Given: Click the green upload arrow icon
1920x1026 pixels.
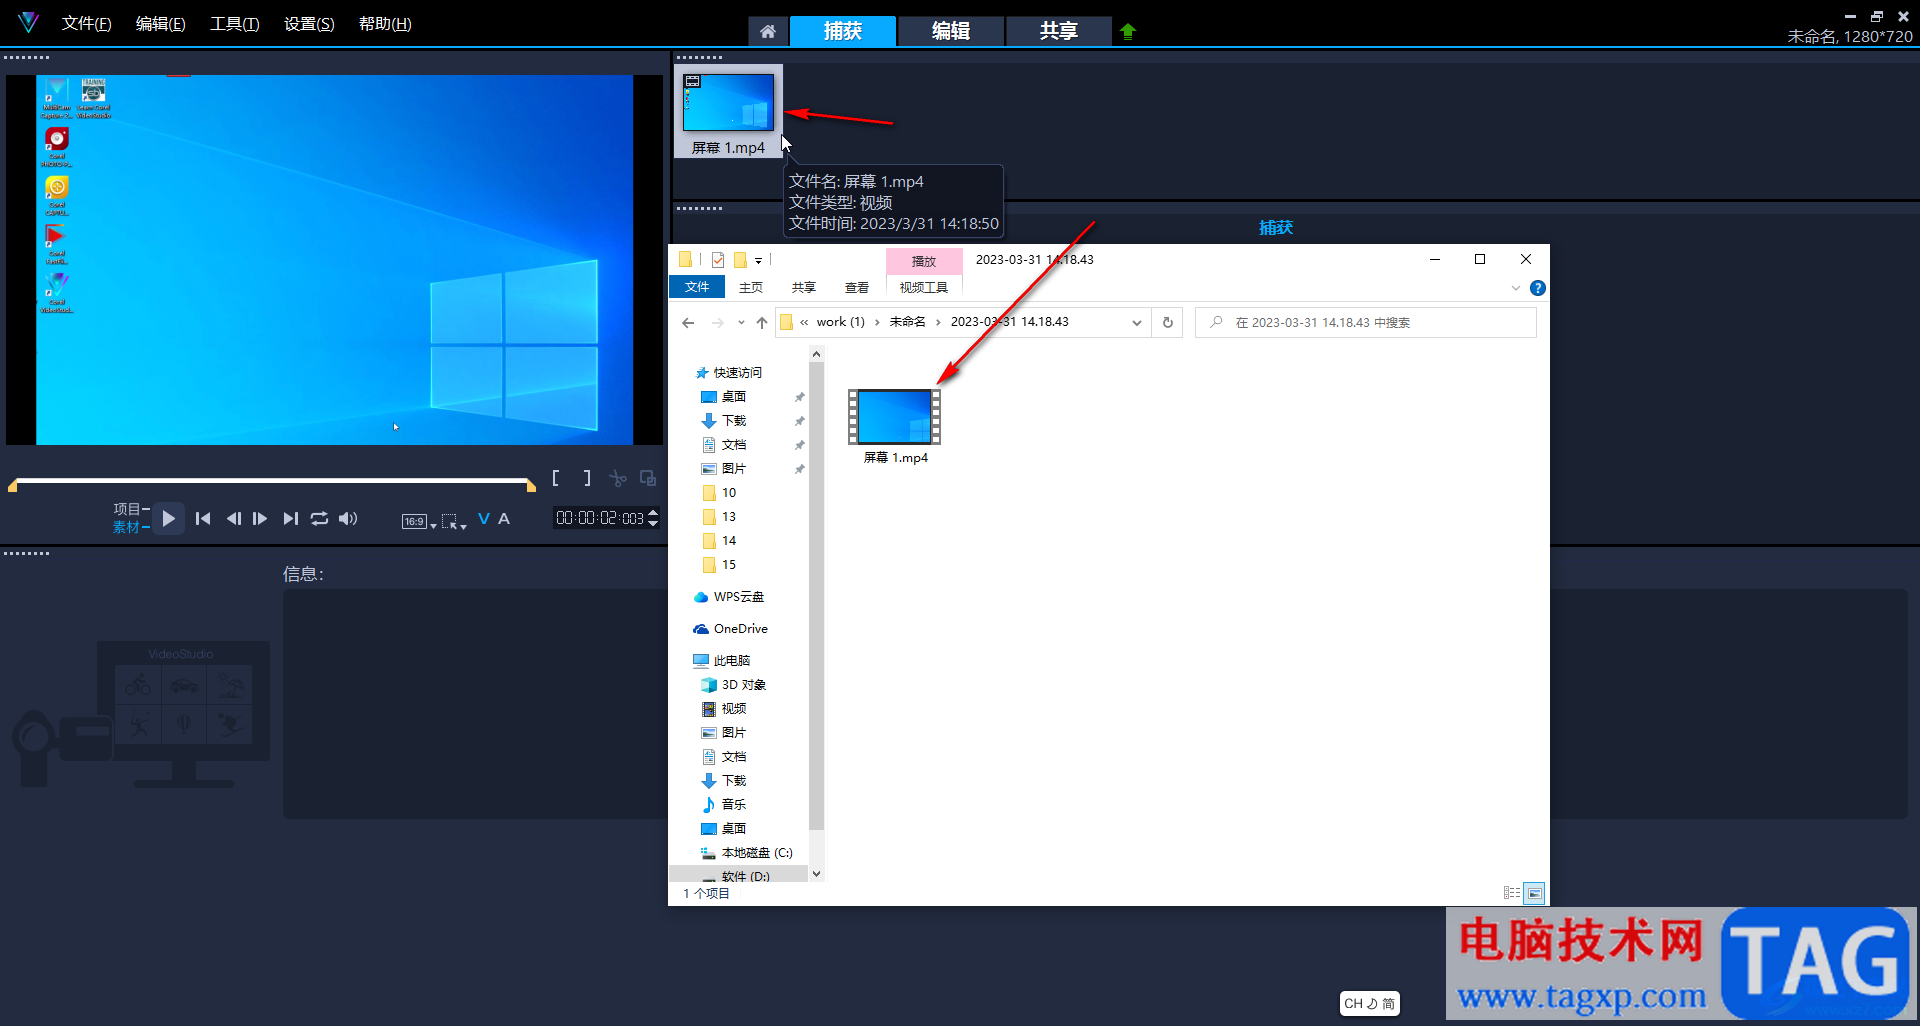Looking at the screenshot, I should pyautogui.click(x=1128, y=31).
